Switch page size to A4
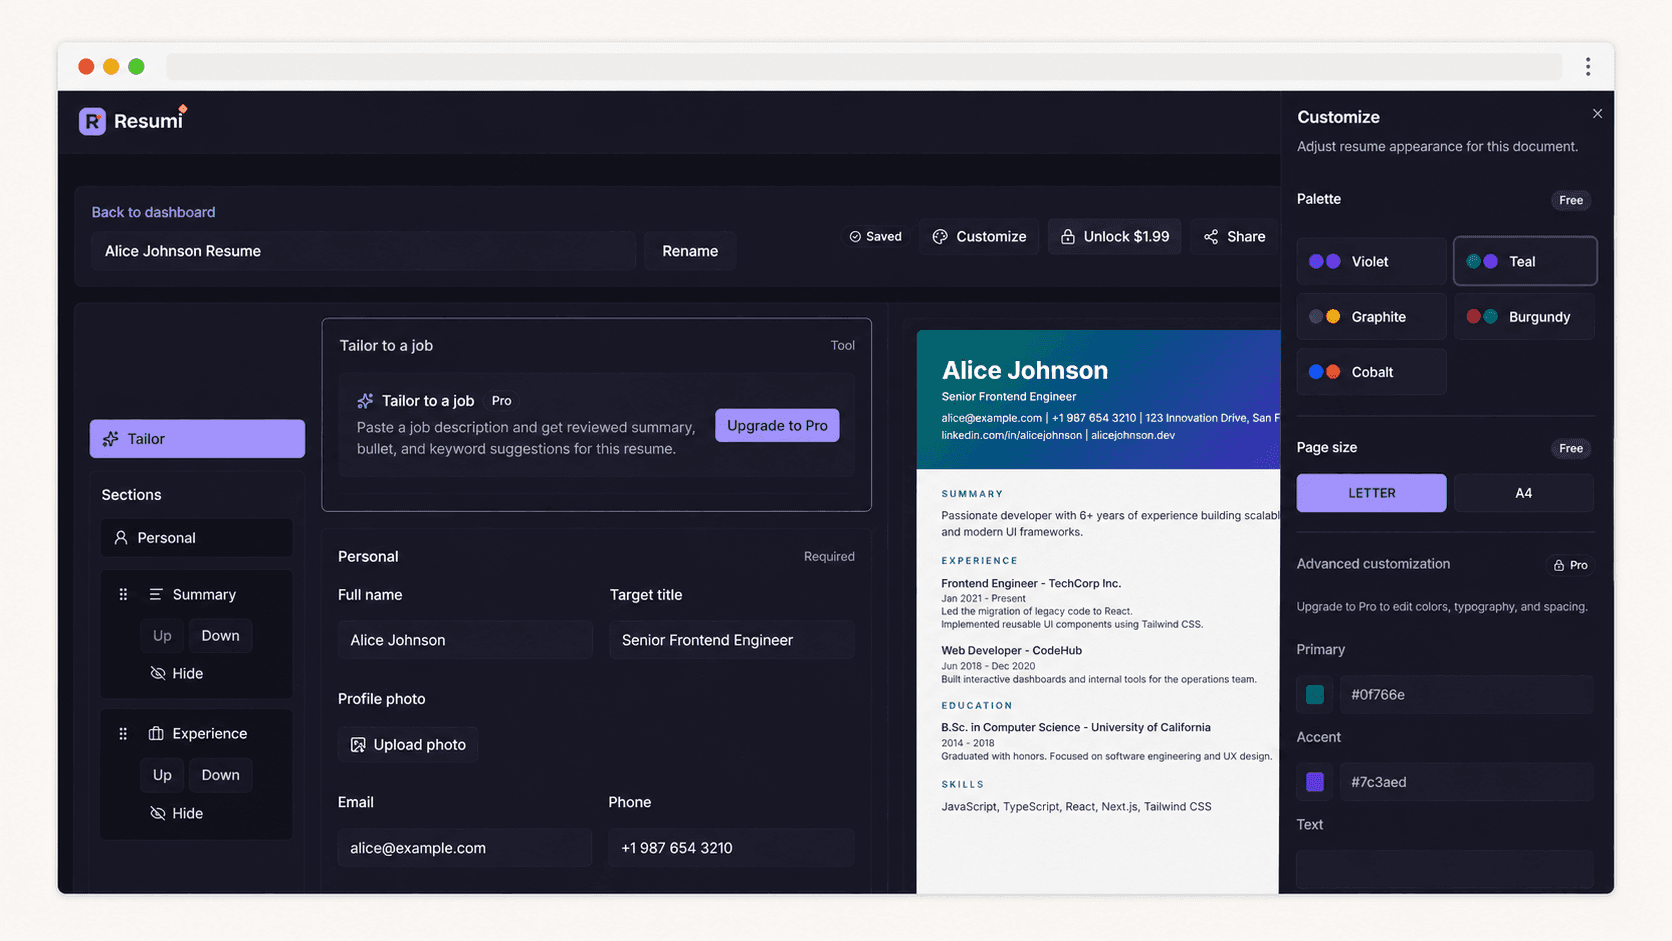 coord(1523,493)
